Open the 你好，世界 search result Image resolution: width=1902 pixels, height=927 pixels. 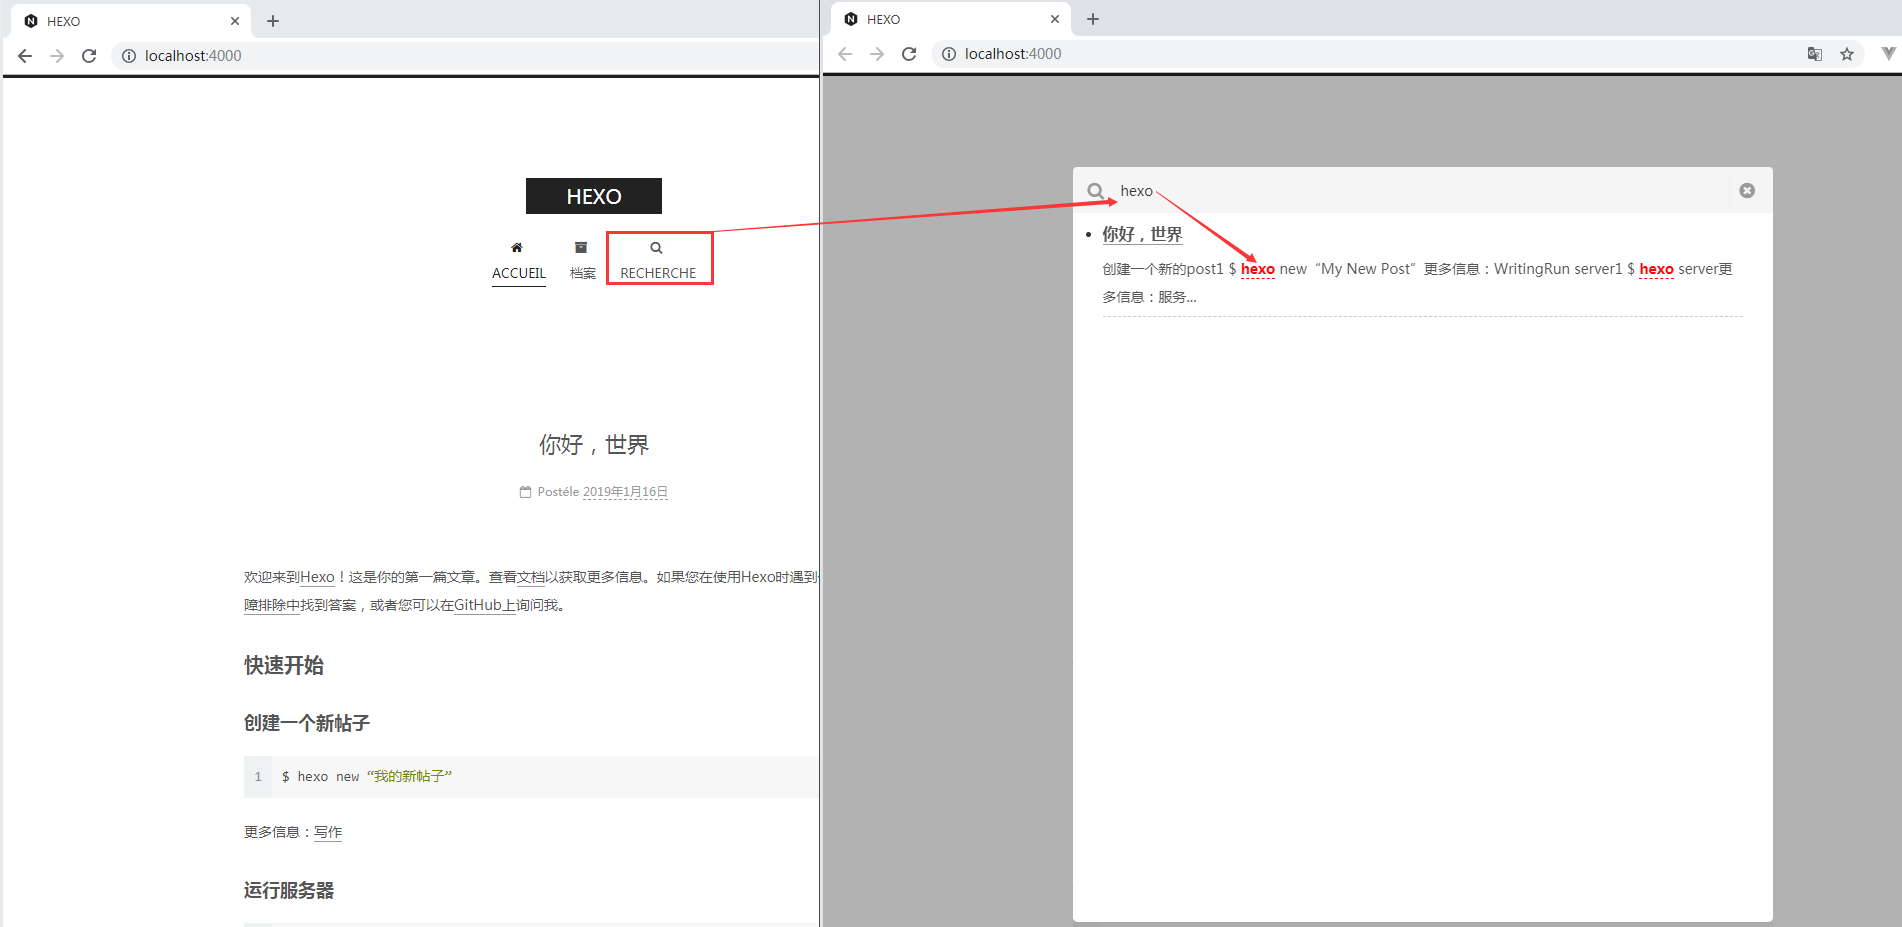1141,234
